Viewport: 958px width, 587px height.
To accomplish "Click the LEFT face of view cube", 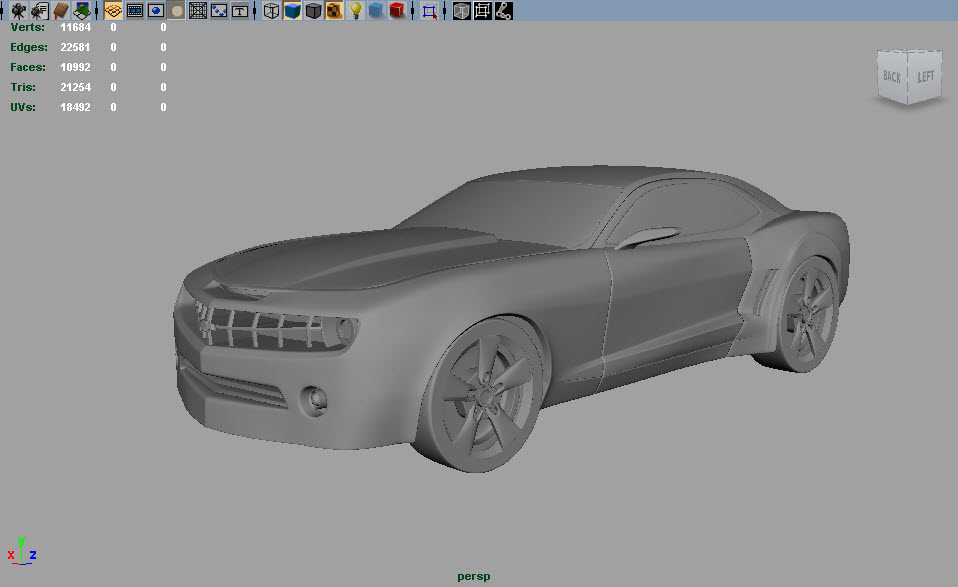I will [x=925, y=76].
